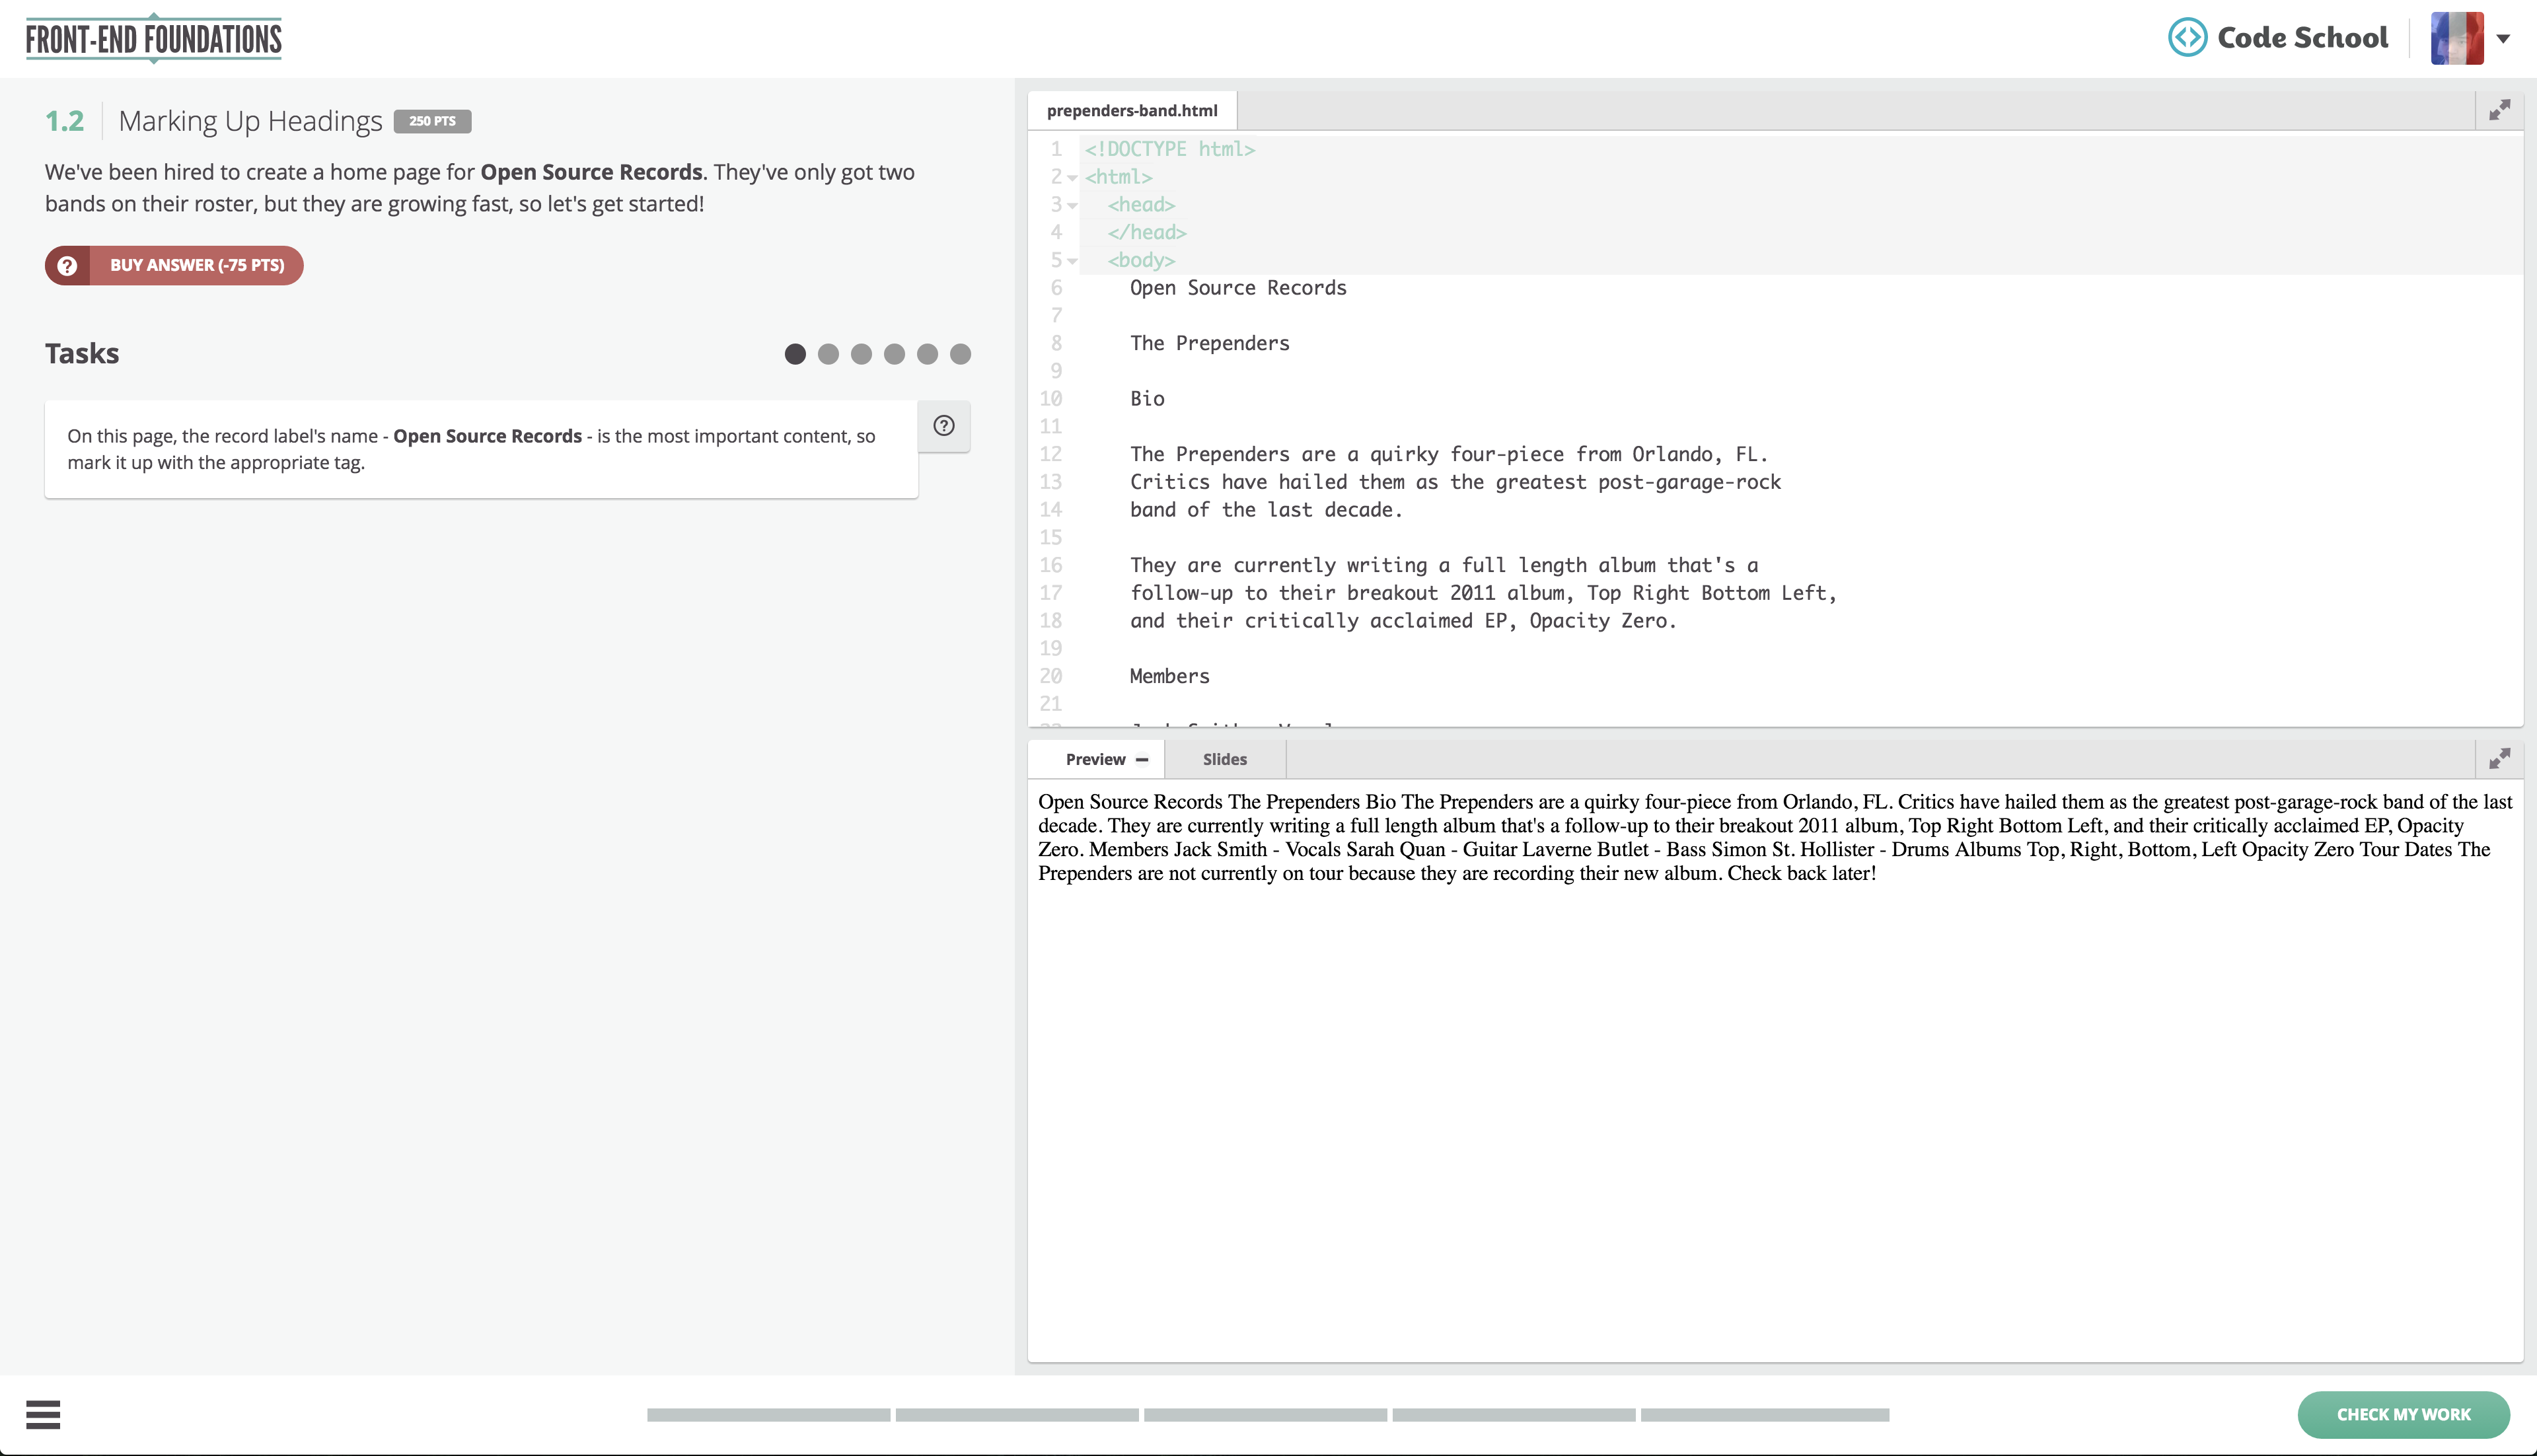Click the Buy Answer button
Viewport: 2537px width, 1456px height.
[174, 265]
